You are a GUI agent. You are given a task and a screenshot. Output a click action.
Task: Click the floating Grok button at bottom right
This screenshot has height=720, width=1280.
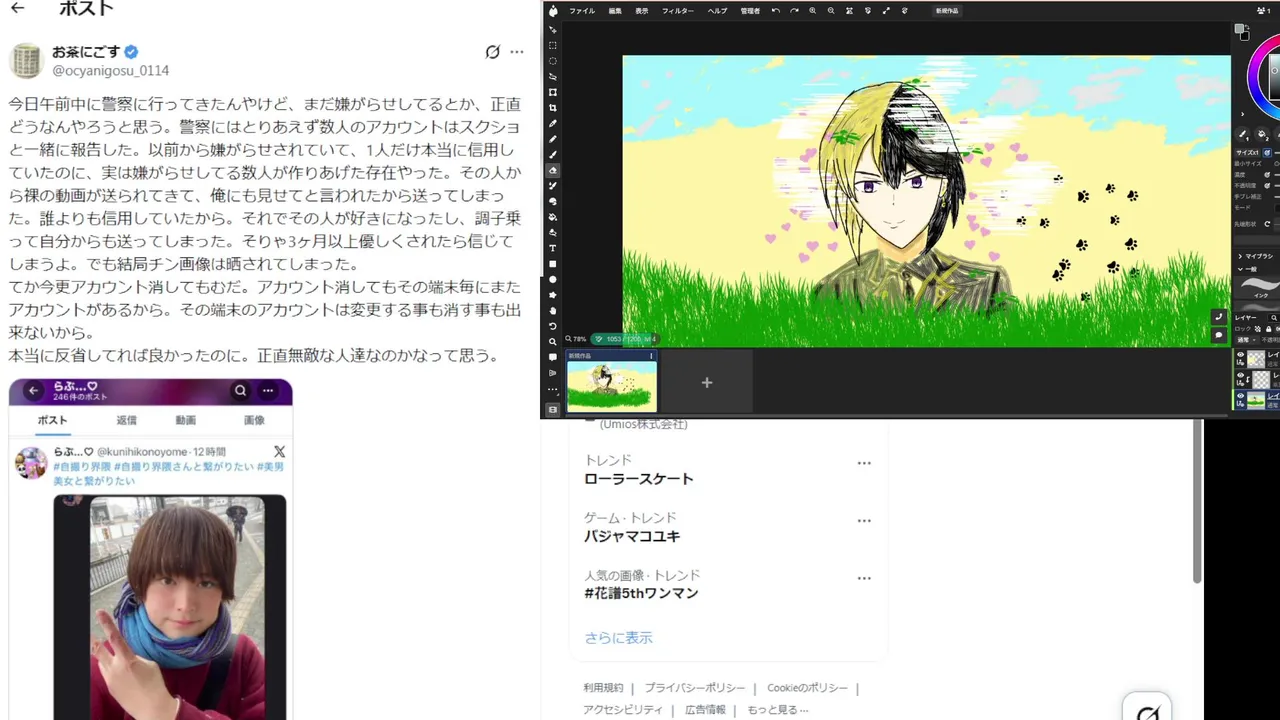[x=1147, y=712]
